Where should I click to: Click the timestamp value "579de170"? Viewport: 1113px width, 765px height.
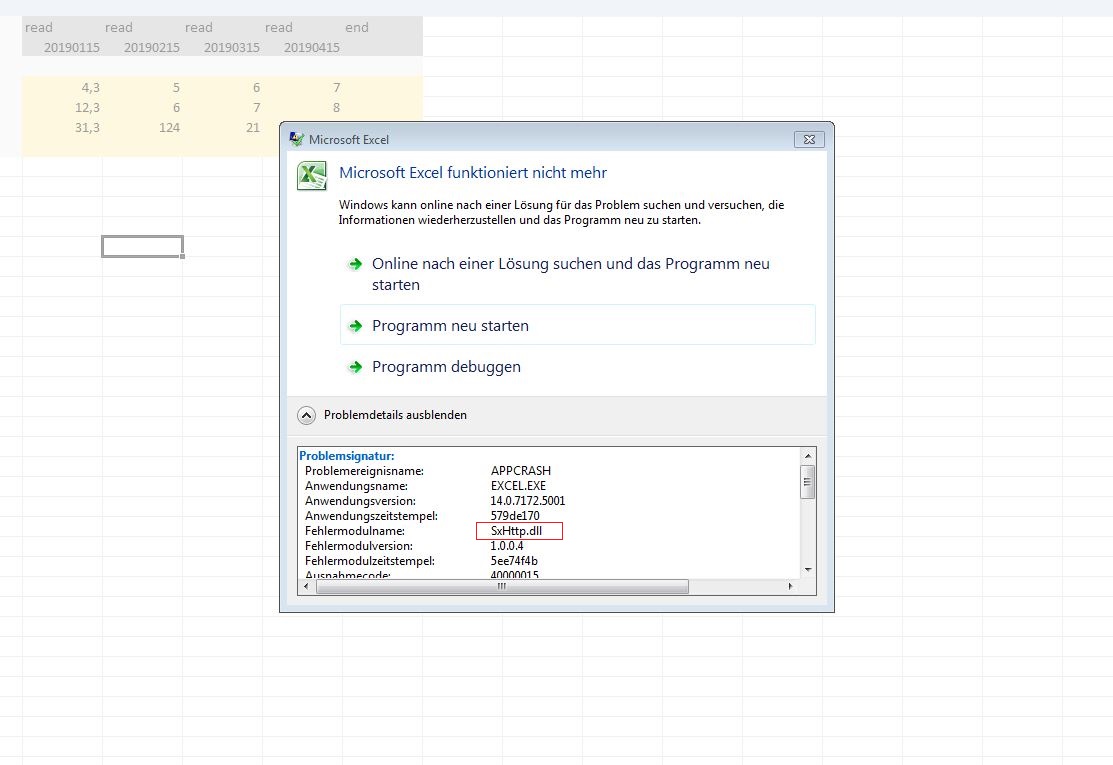515,516
